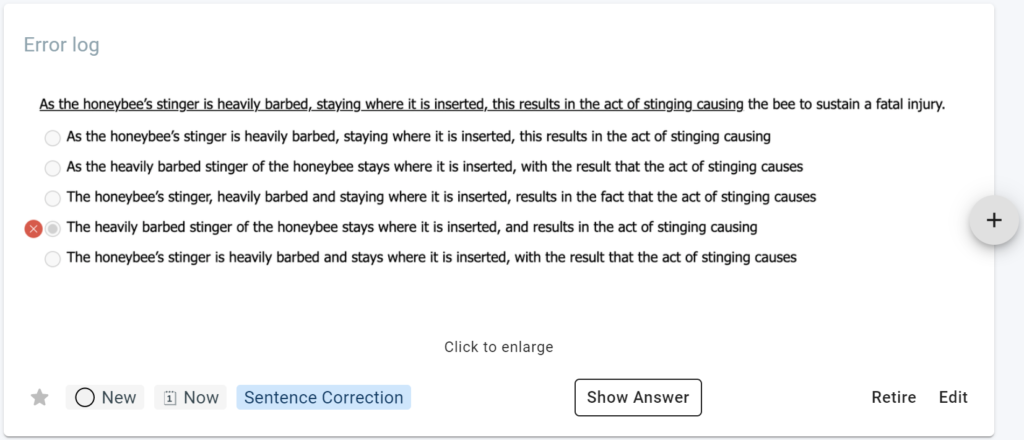Click 'Click to enlarge' text
This screenshot has width=1024, height=440.
point(499,347)
